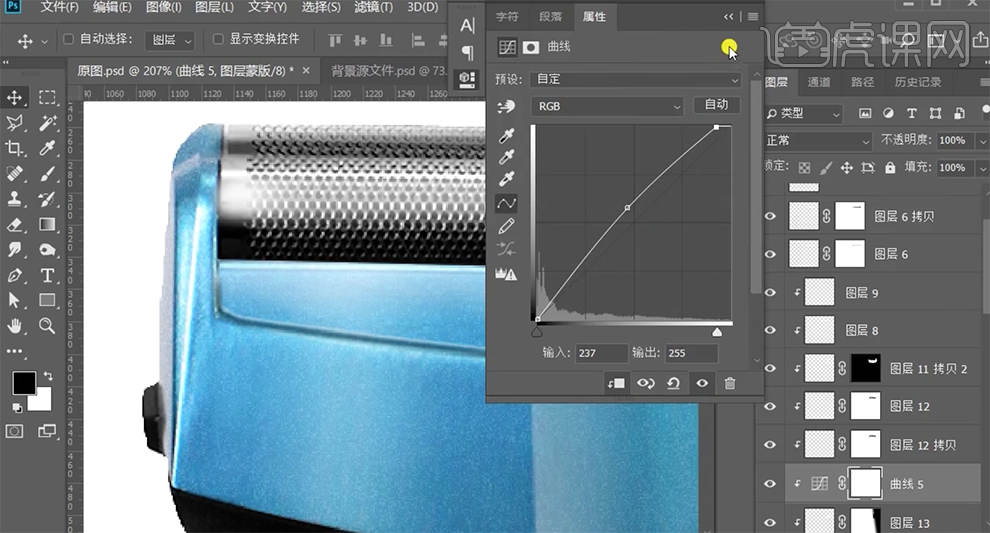990x533 pixels.
Task: Open the 图像(I) menu
Action: (x=164, y=8)
